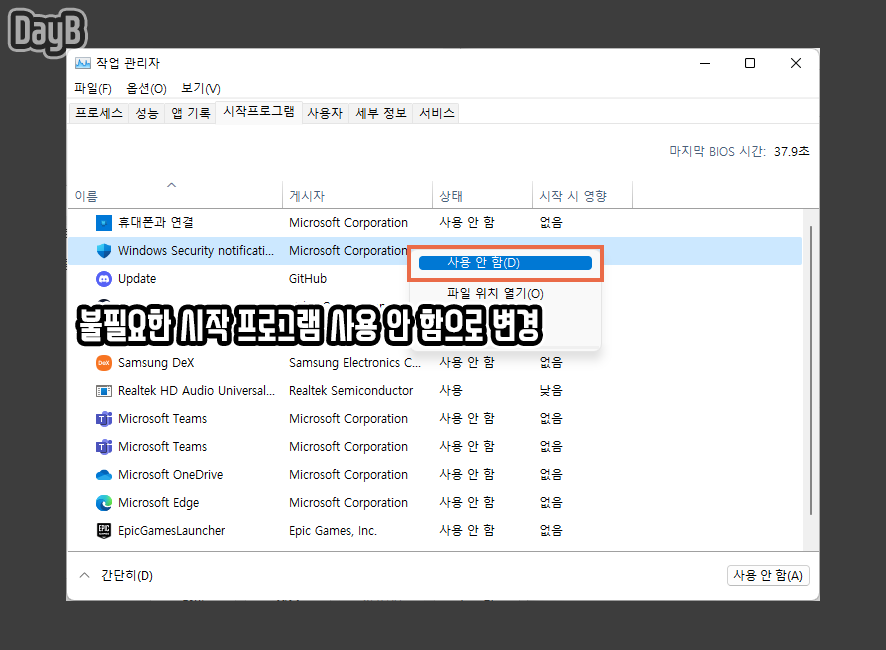Open the 파일(F) menu
The image size is (886, 650).
[93, 89]
